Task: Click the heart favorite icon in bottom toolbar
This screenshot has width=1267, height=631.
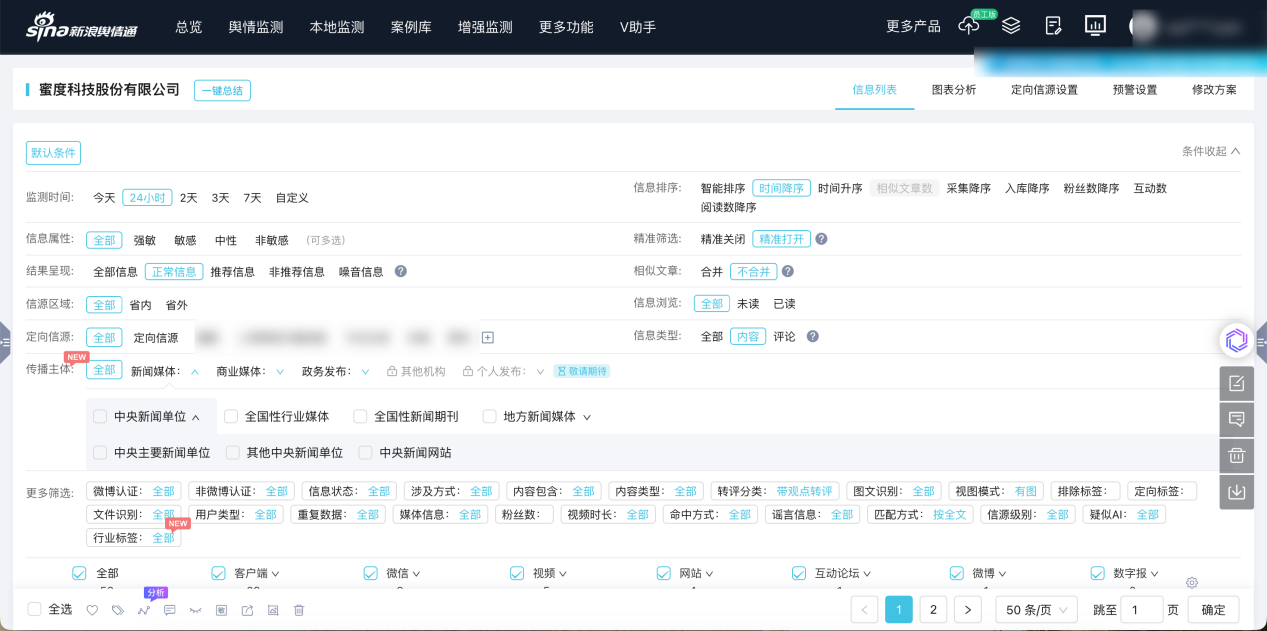Action: point(92,610)
